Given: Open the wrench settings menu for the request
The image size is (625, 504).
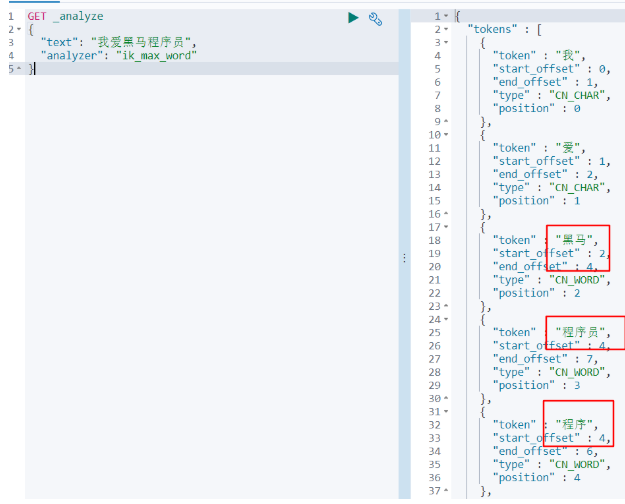Looking at the screenshot, I should (375, 19).
